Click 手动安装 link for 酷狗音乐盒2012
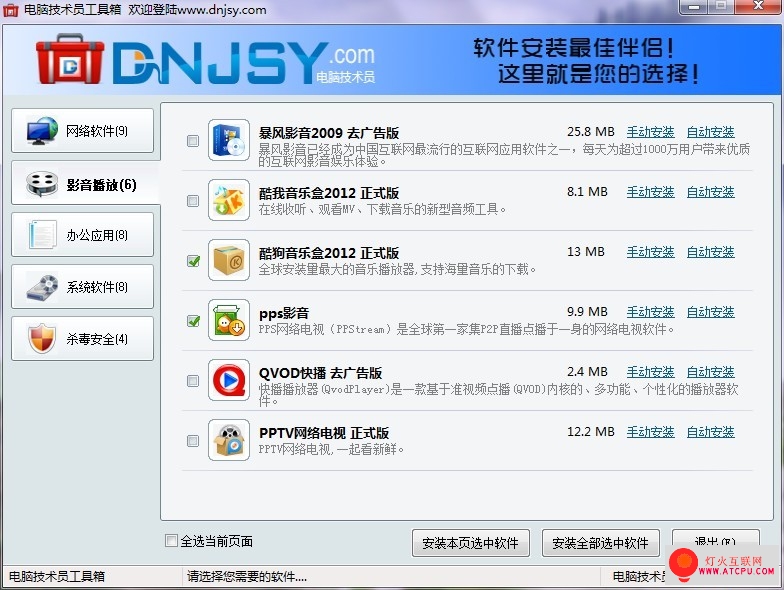The image size is (784, 590). pyautogui.click(x=650, y=252)
